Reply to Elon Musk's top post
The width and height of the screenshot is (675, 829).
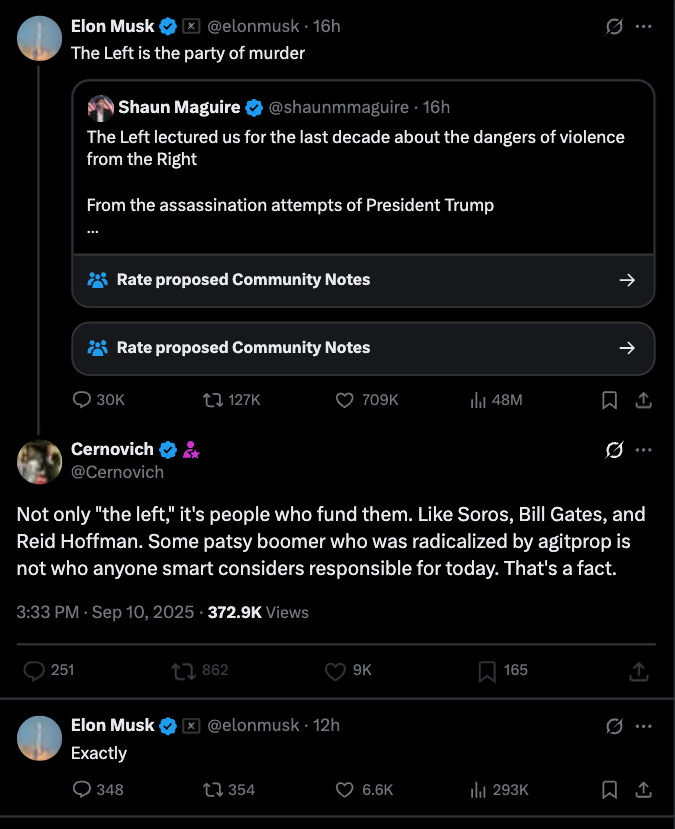coord(83,399)
